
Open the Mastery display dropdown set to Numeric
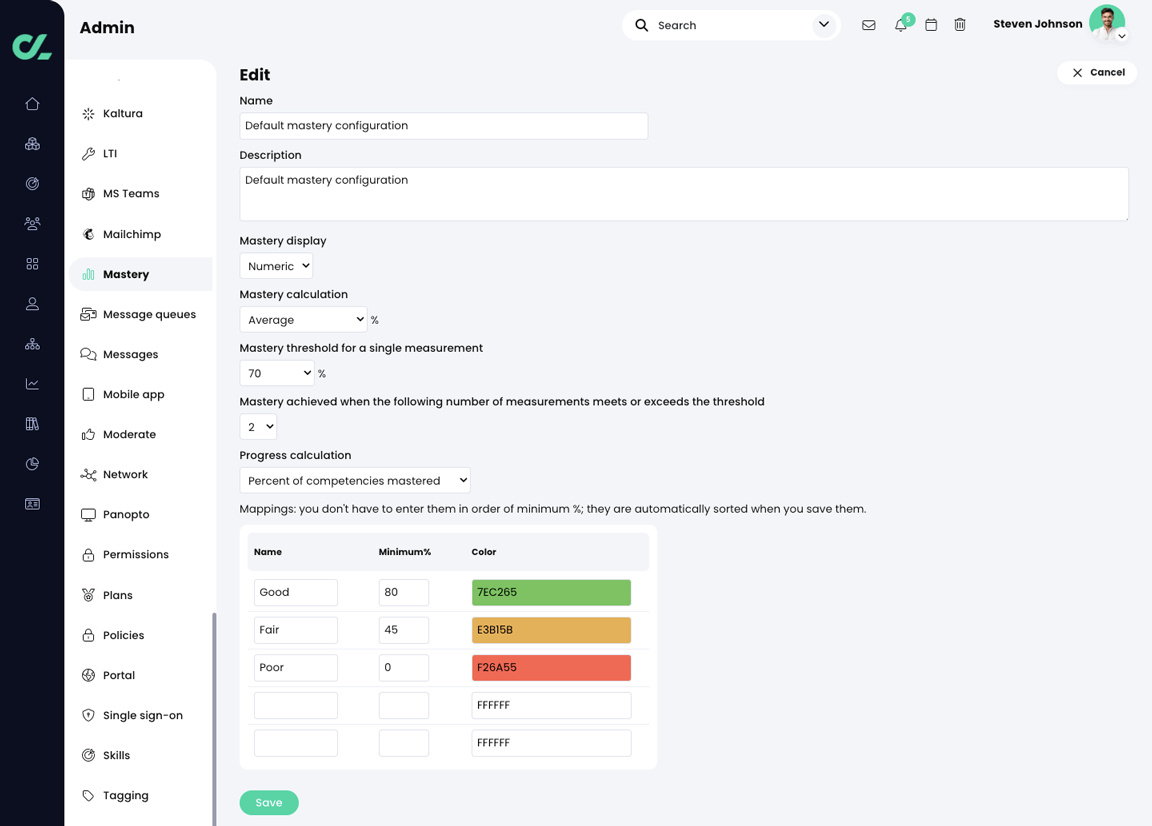(x=276, y=266)
